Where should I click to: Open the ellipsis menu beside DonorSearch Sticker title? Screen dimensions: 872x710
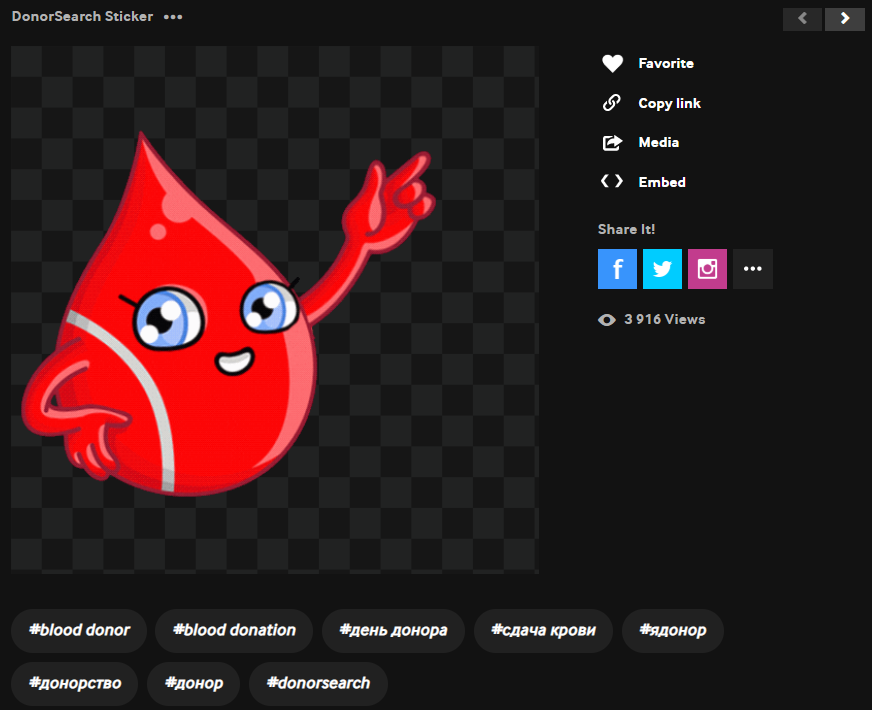pyautogui.click(x=173, y=18)
